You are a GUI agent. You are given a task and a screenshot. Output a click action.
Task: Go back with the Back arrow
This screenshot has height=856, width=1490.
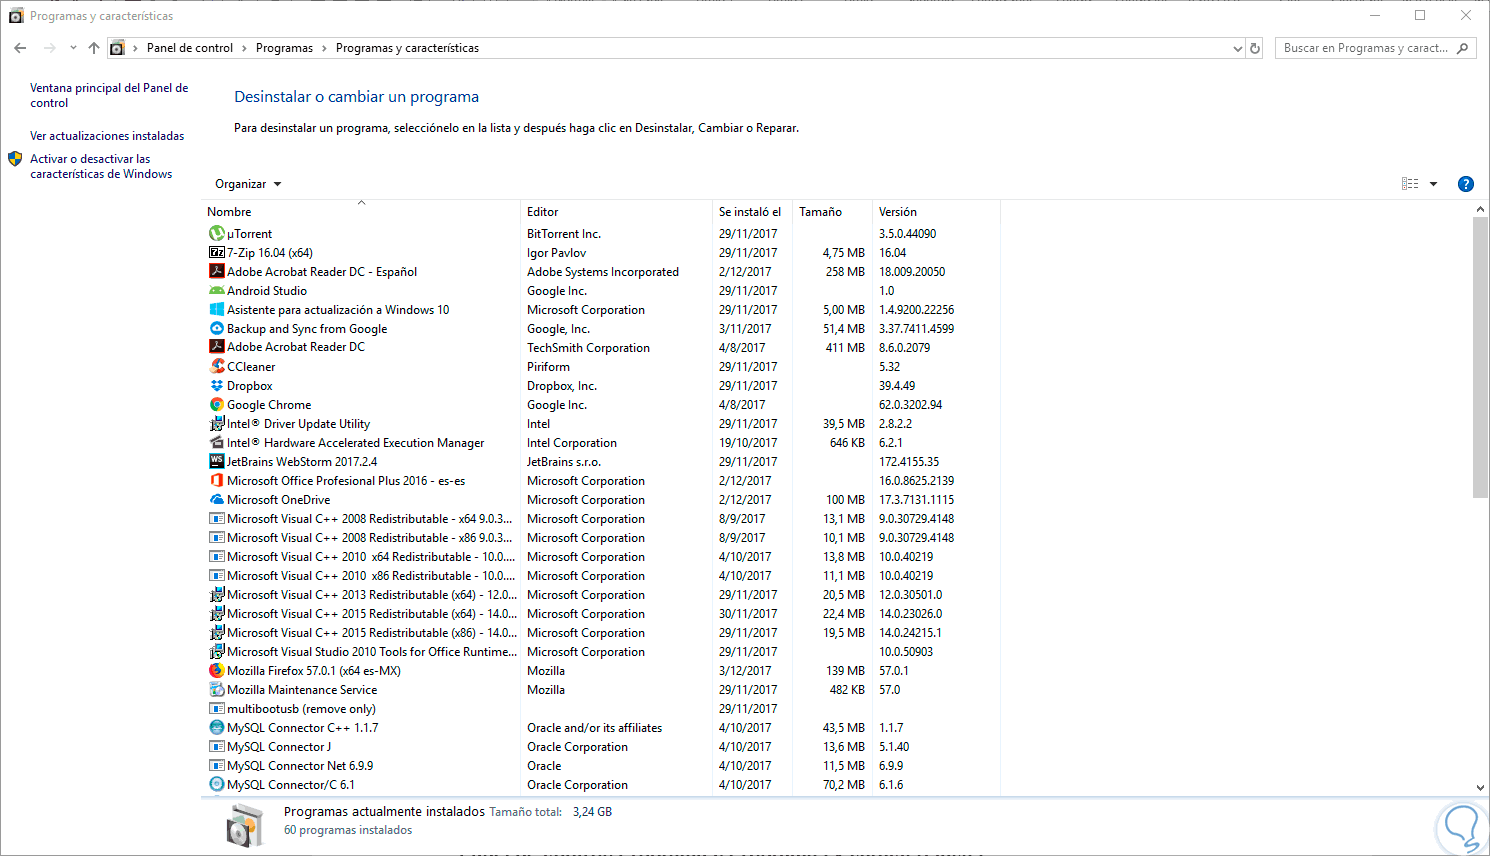pyautogui.click(x=20, y=48)
